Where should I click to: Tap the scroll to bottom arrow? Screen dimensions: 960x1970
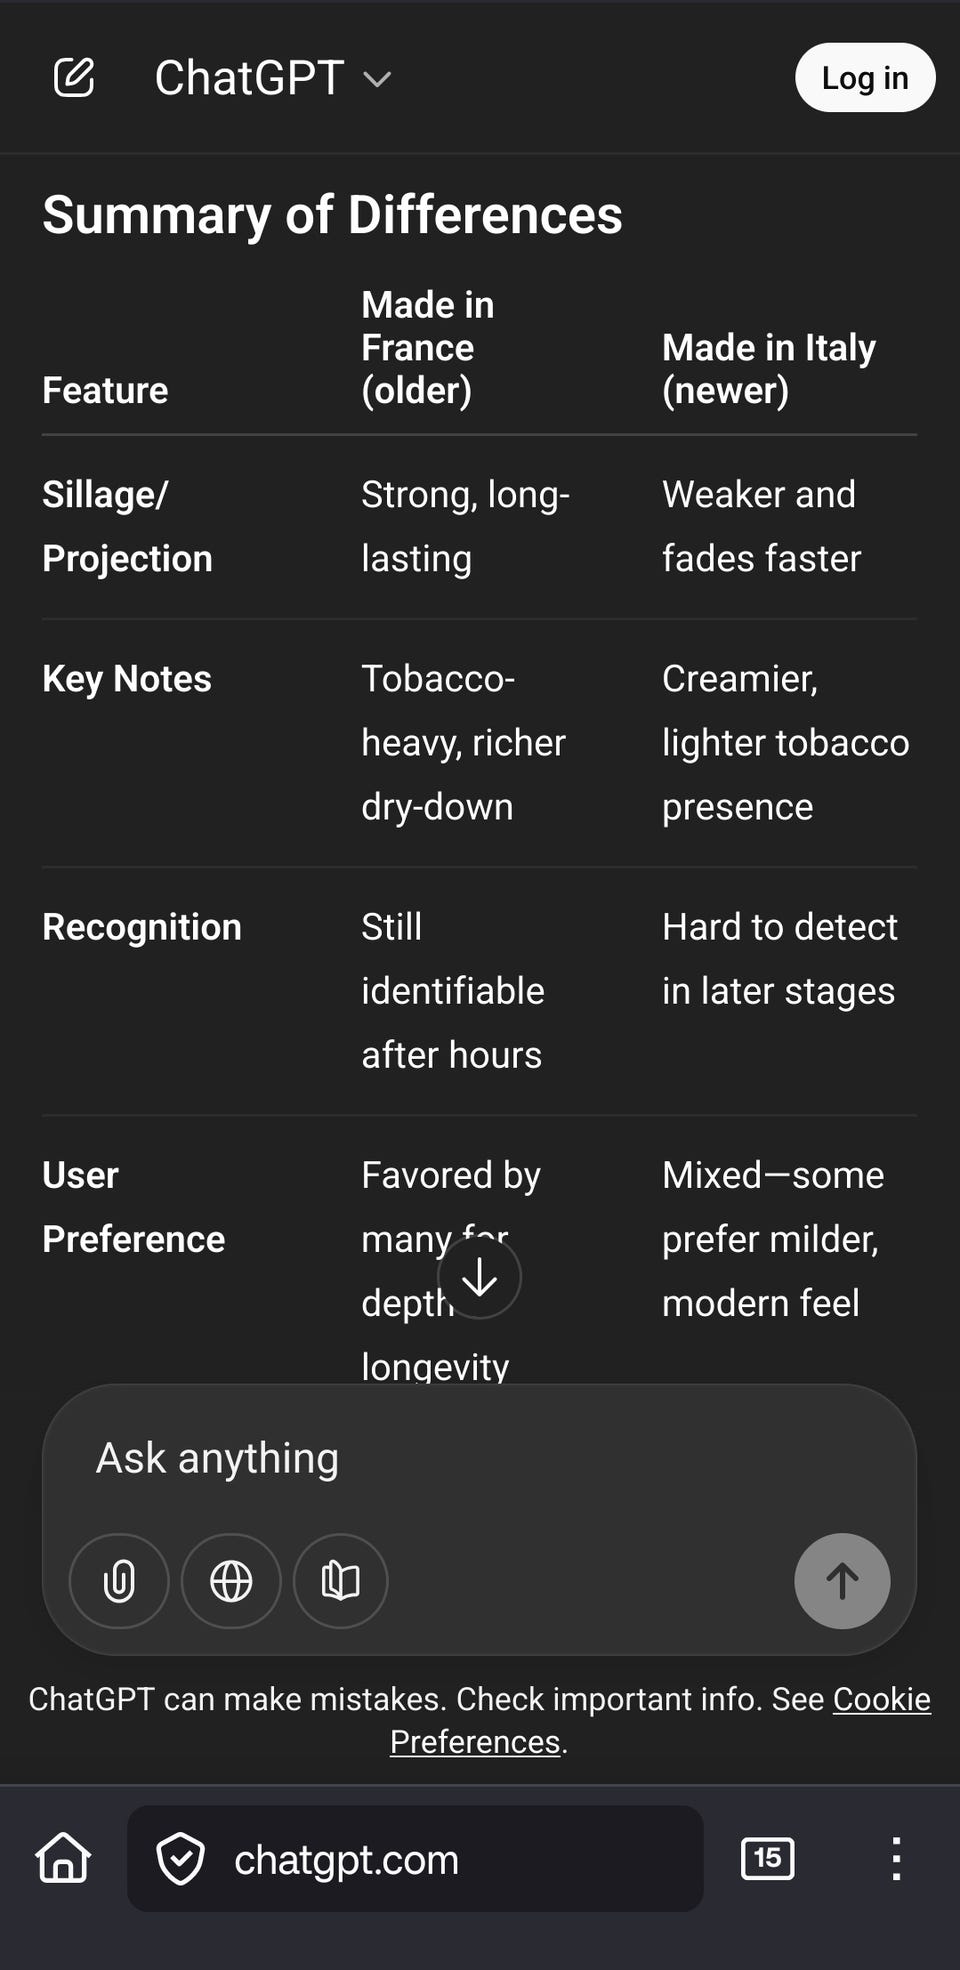480,1277
